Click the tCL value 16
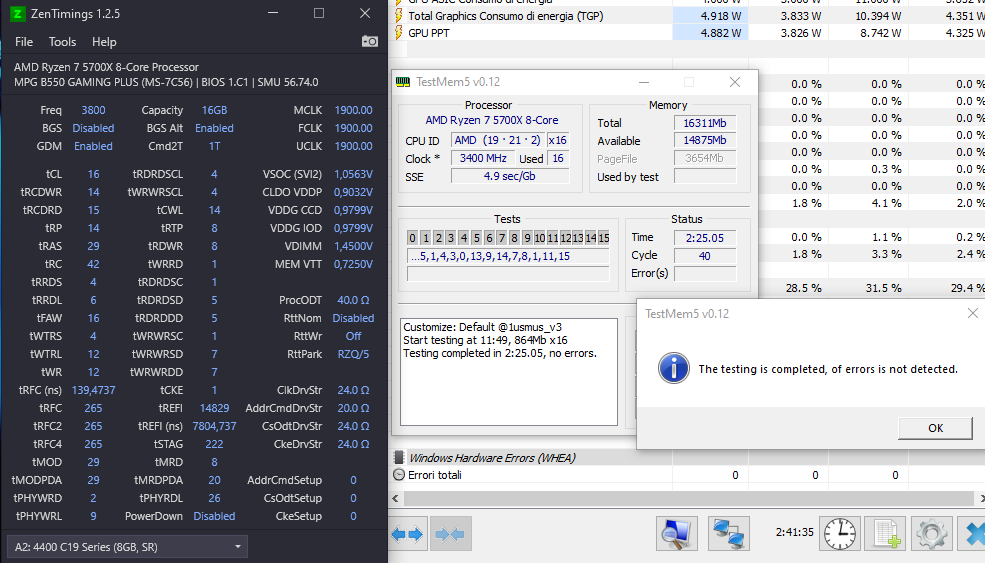 click(93, 174)
